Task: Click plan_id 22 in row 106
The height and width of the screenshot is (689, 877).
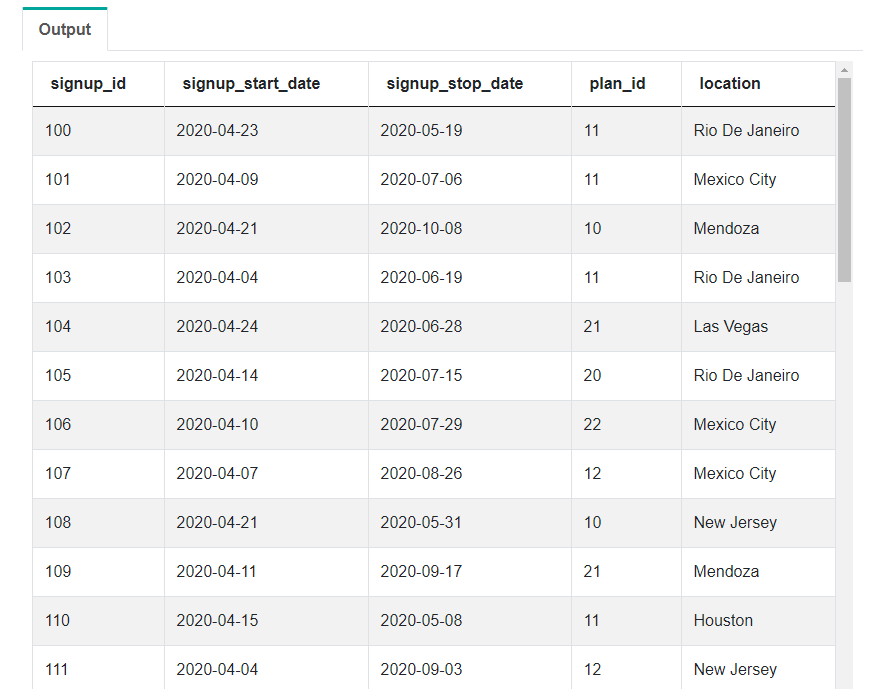Action: [626, 424]
